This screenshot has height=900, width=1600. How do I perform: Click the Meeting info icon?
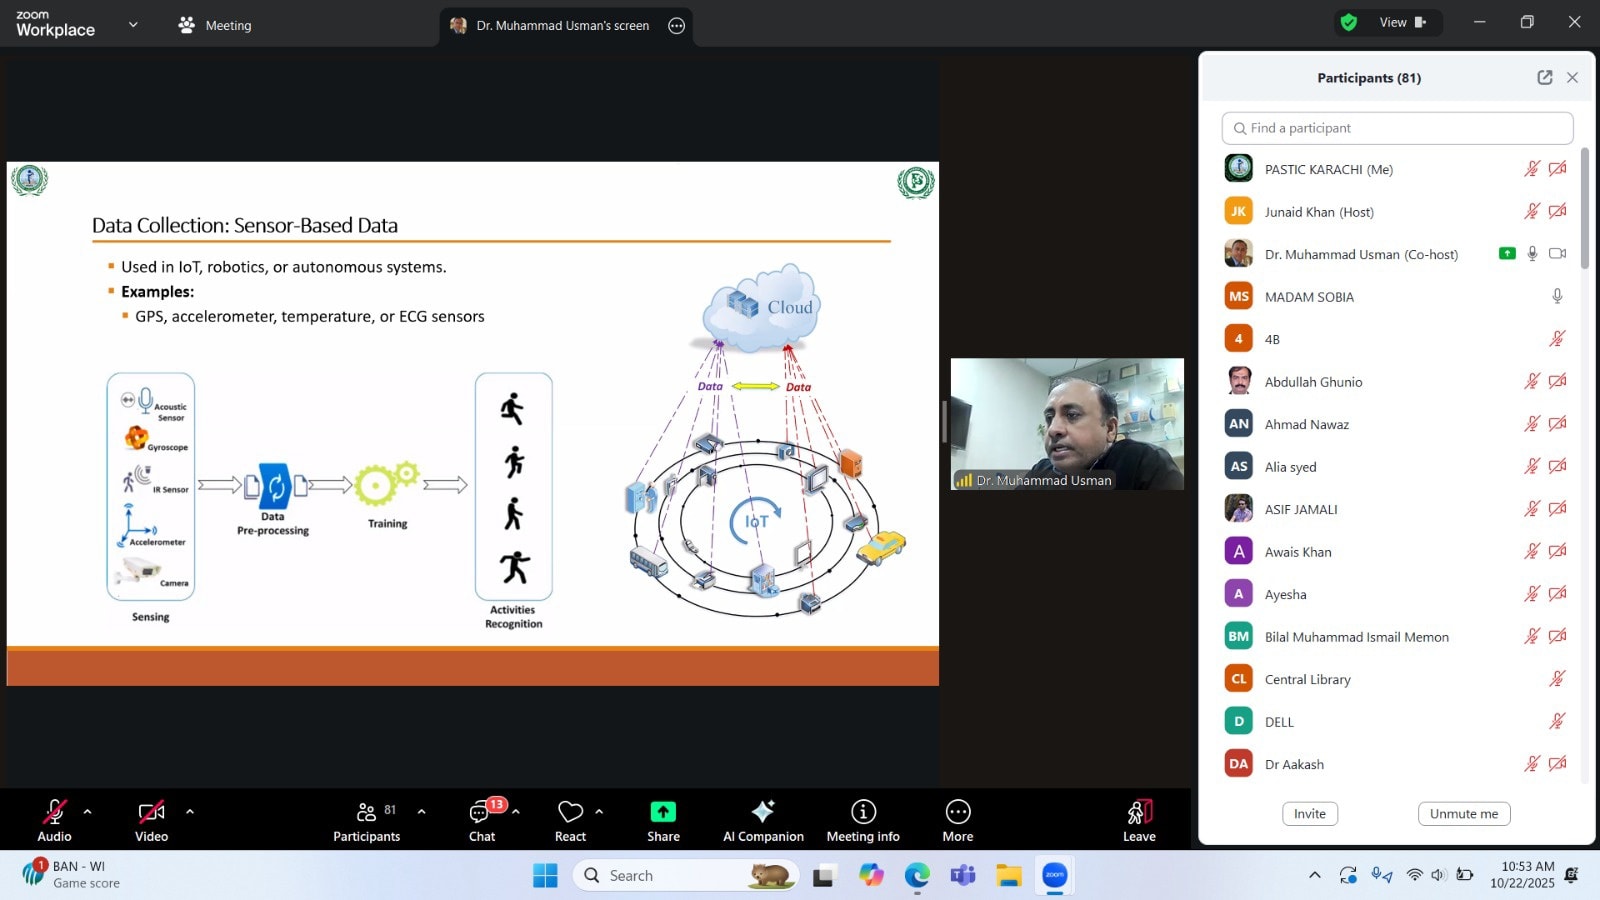coord(862,812)
